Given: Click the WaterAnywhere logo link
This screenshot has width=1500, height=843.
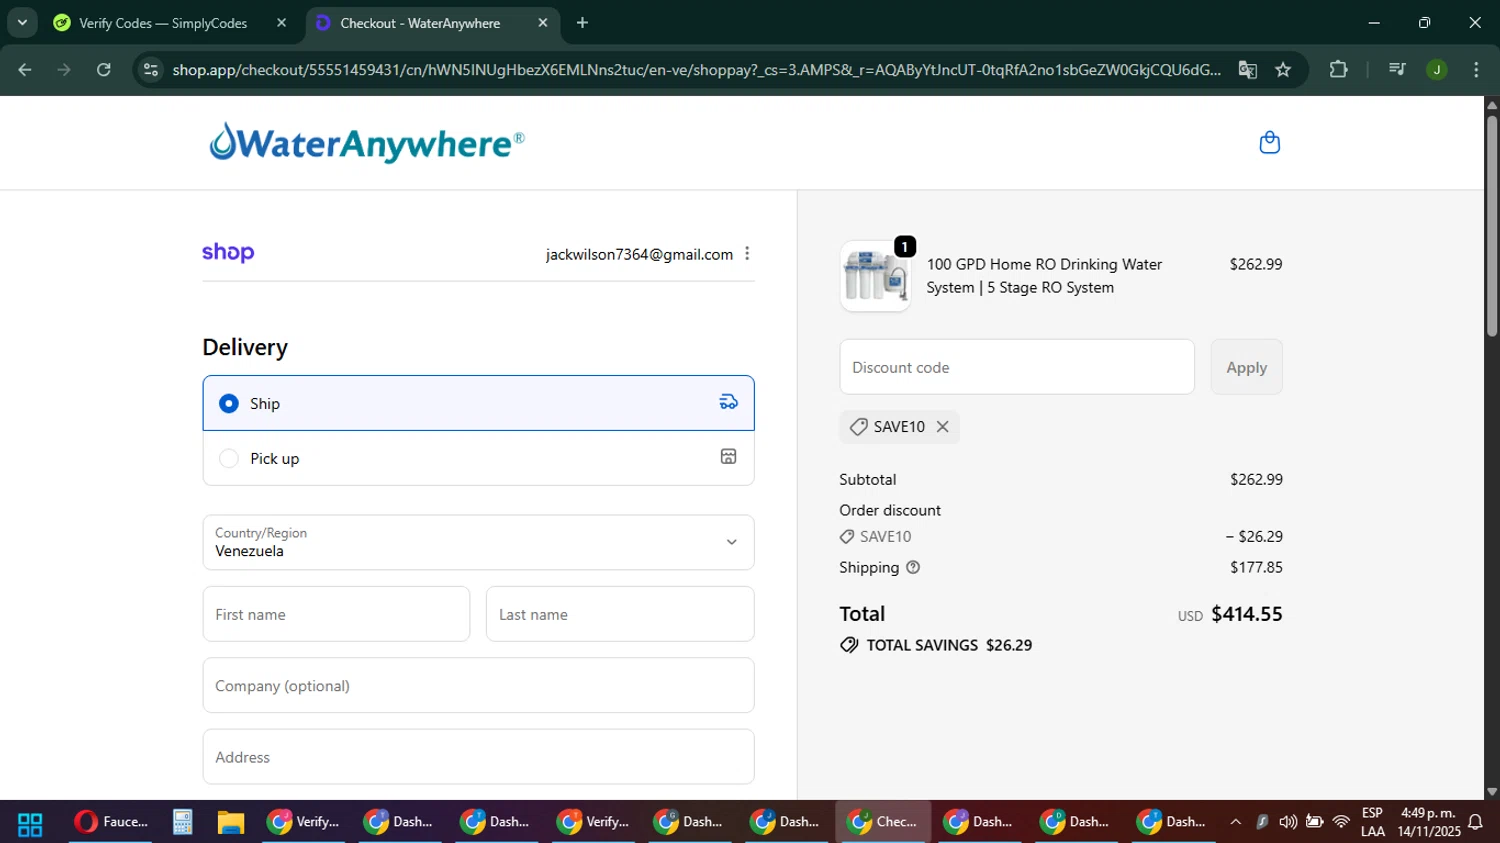Looking at the screenshot, I should [366, 143].
